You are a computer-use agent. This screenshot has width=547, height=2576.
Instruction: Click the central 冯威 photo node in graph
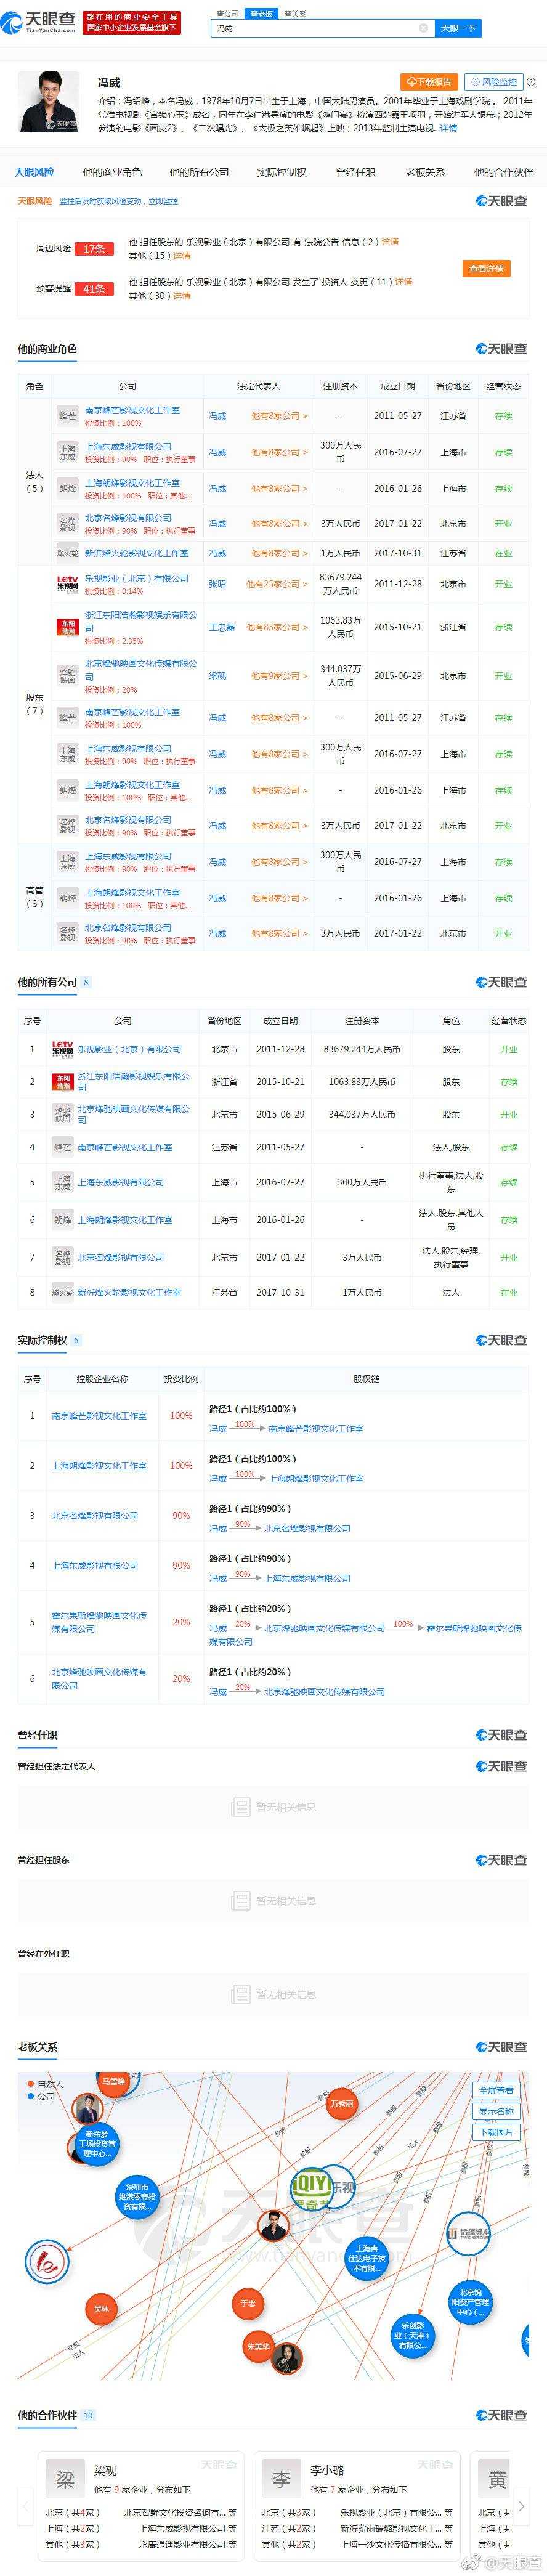tap(272, 2226)
